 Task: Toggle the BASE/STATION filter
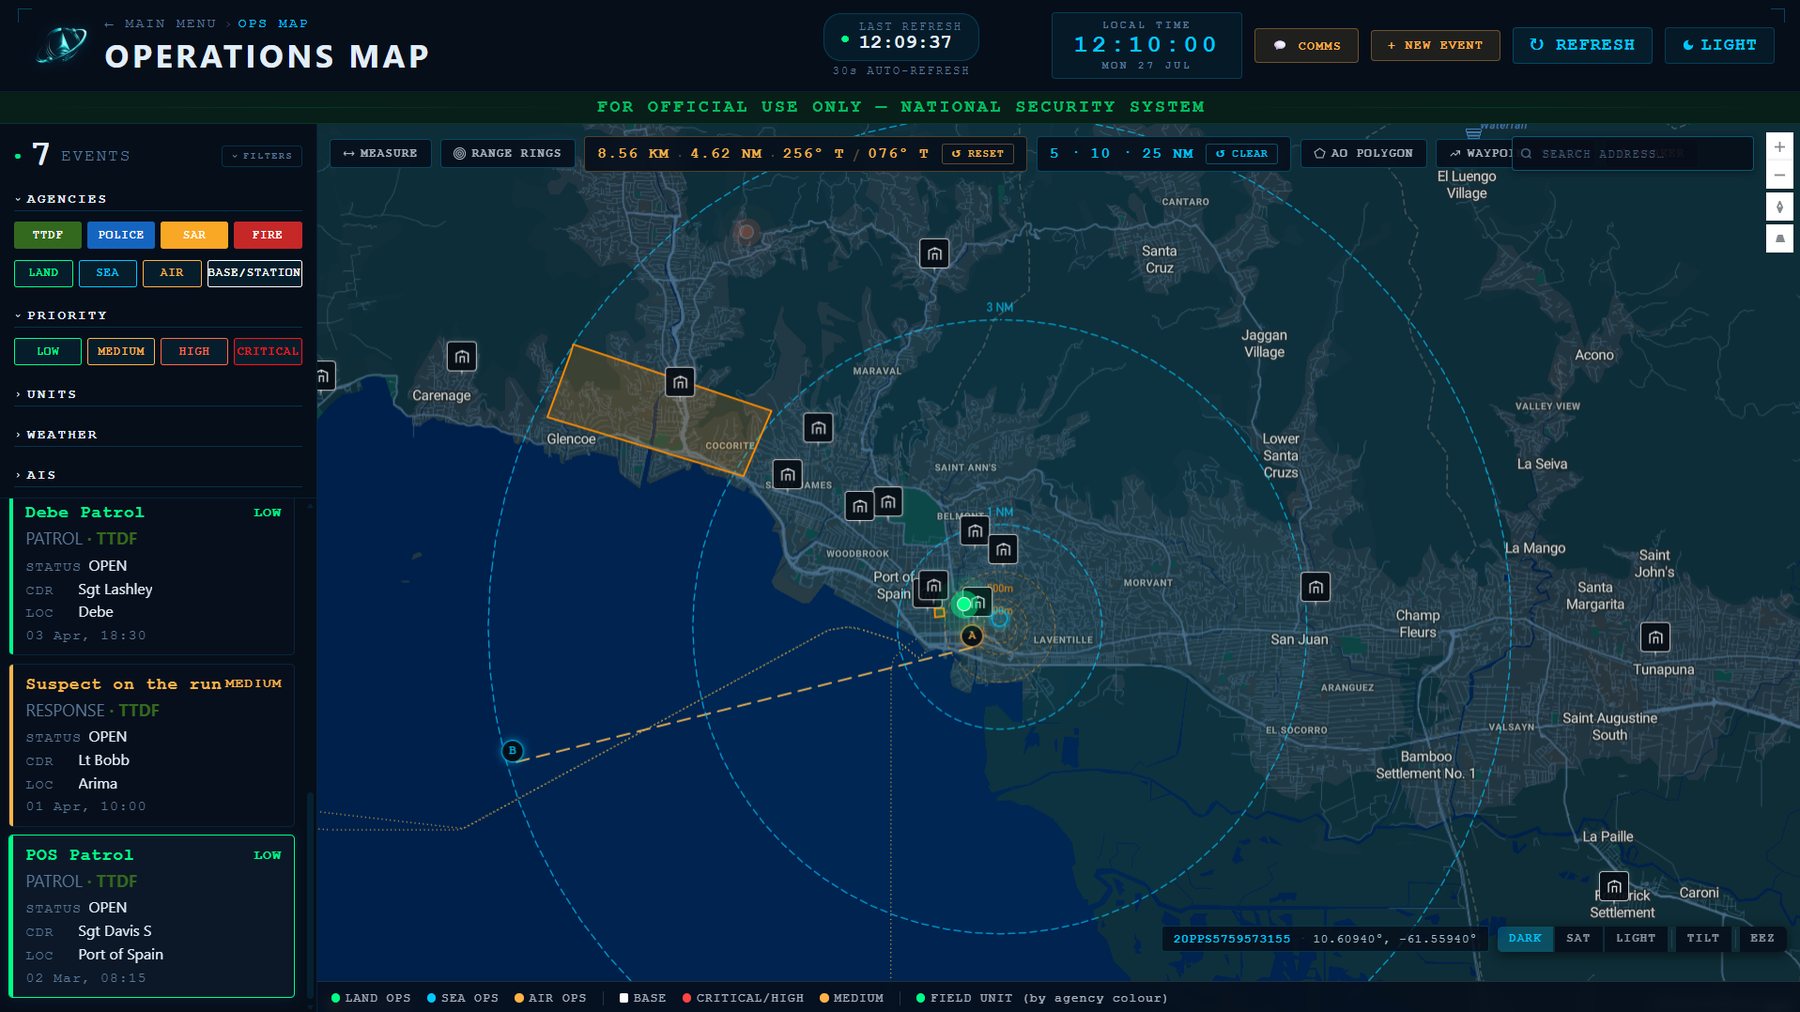254,273
